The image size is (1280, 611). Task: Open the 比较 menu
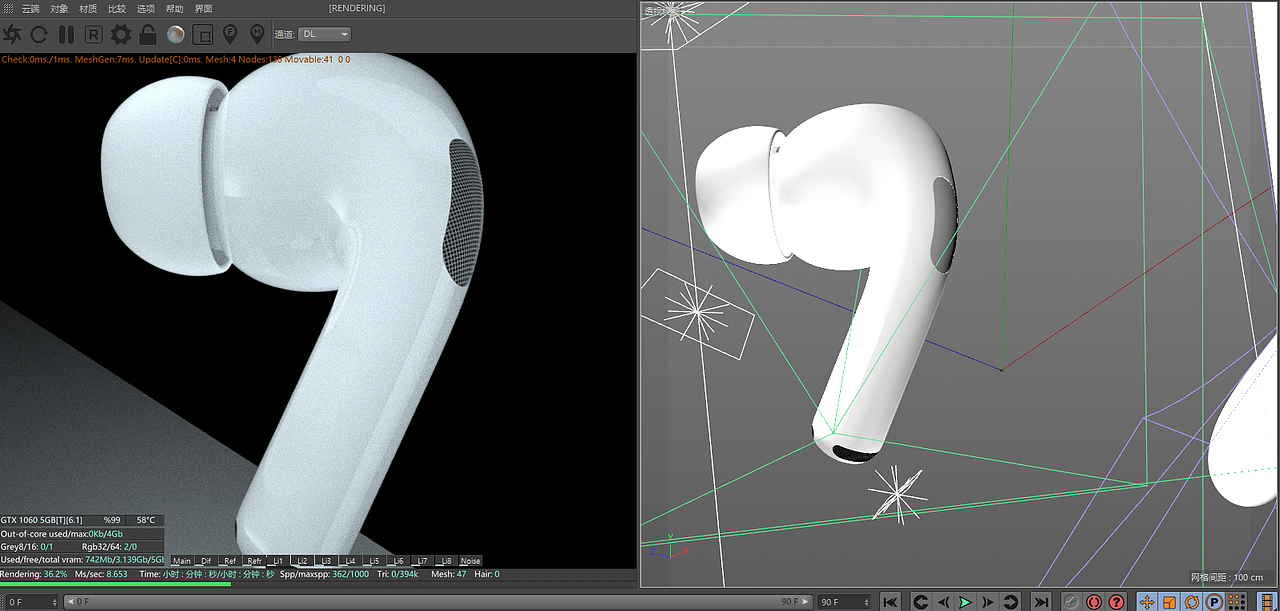click(x=116, y=8)
